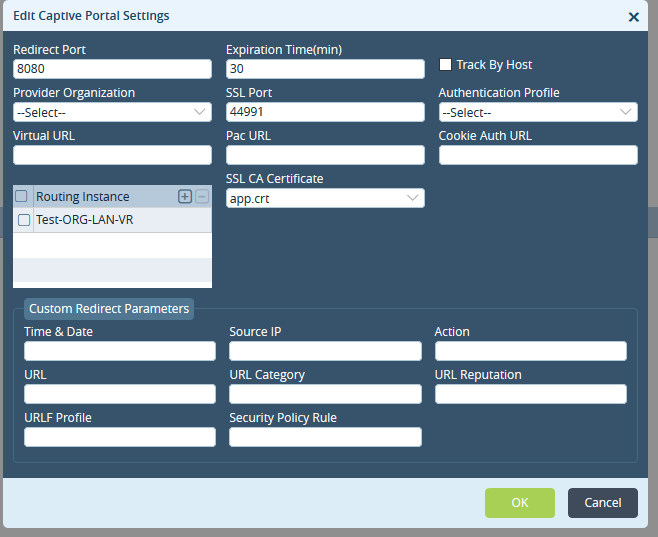Click the remove Routing Instance minus icon
The image size is (658, 537).
(202, 196)
